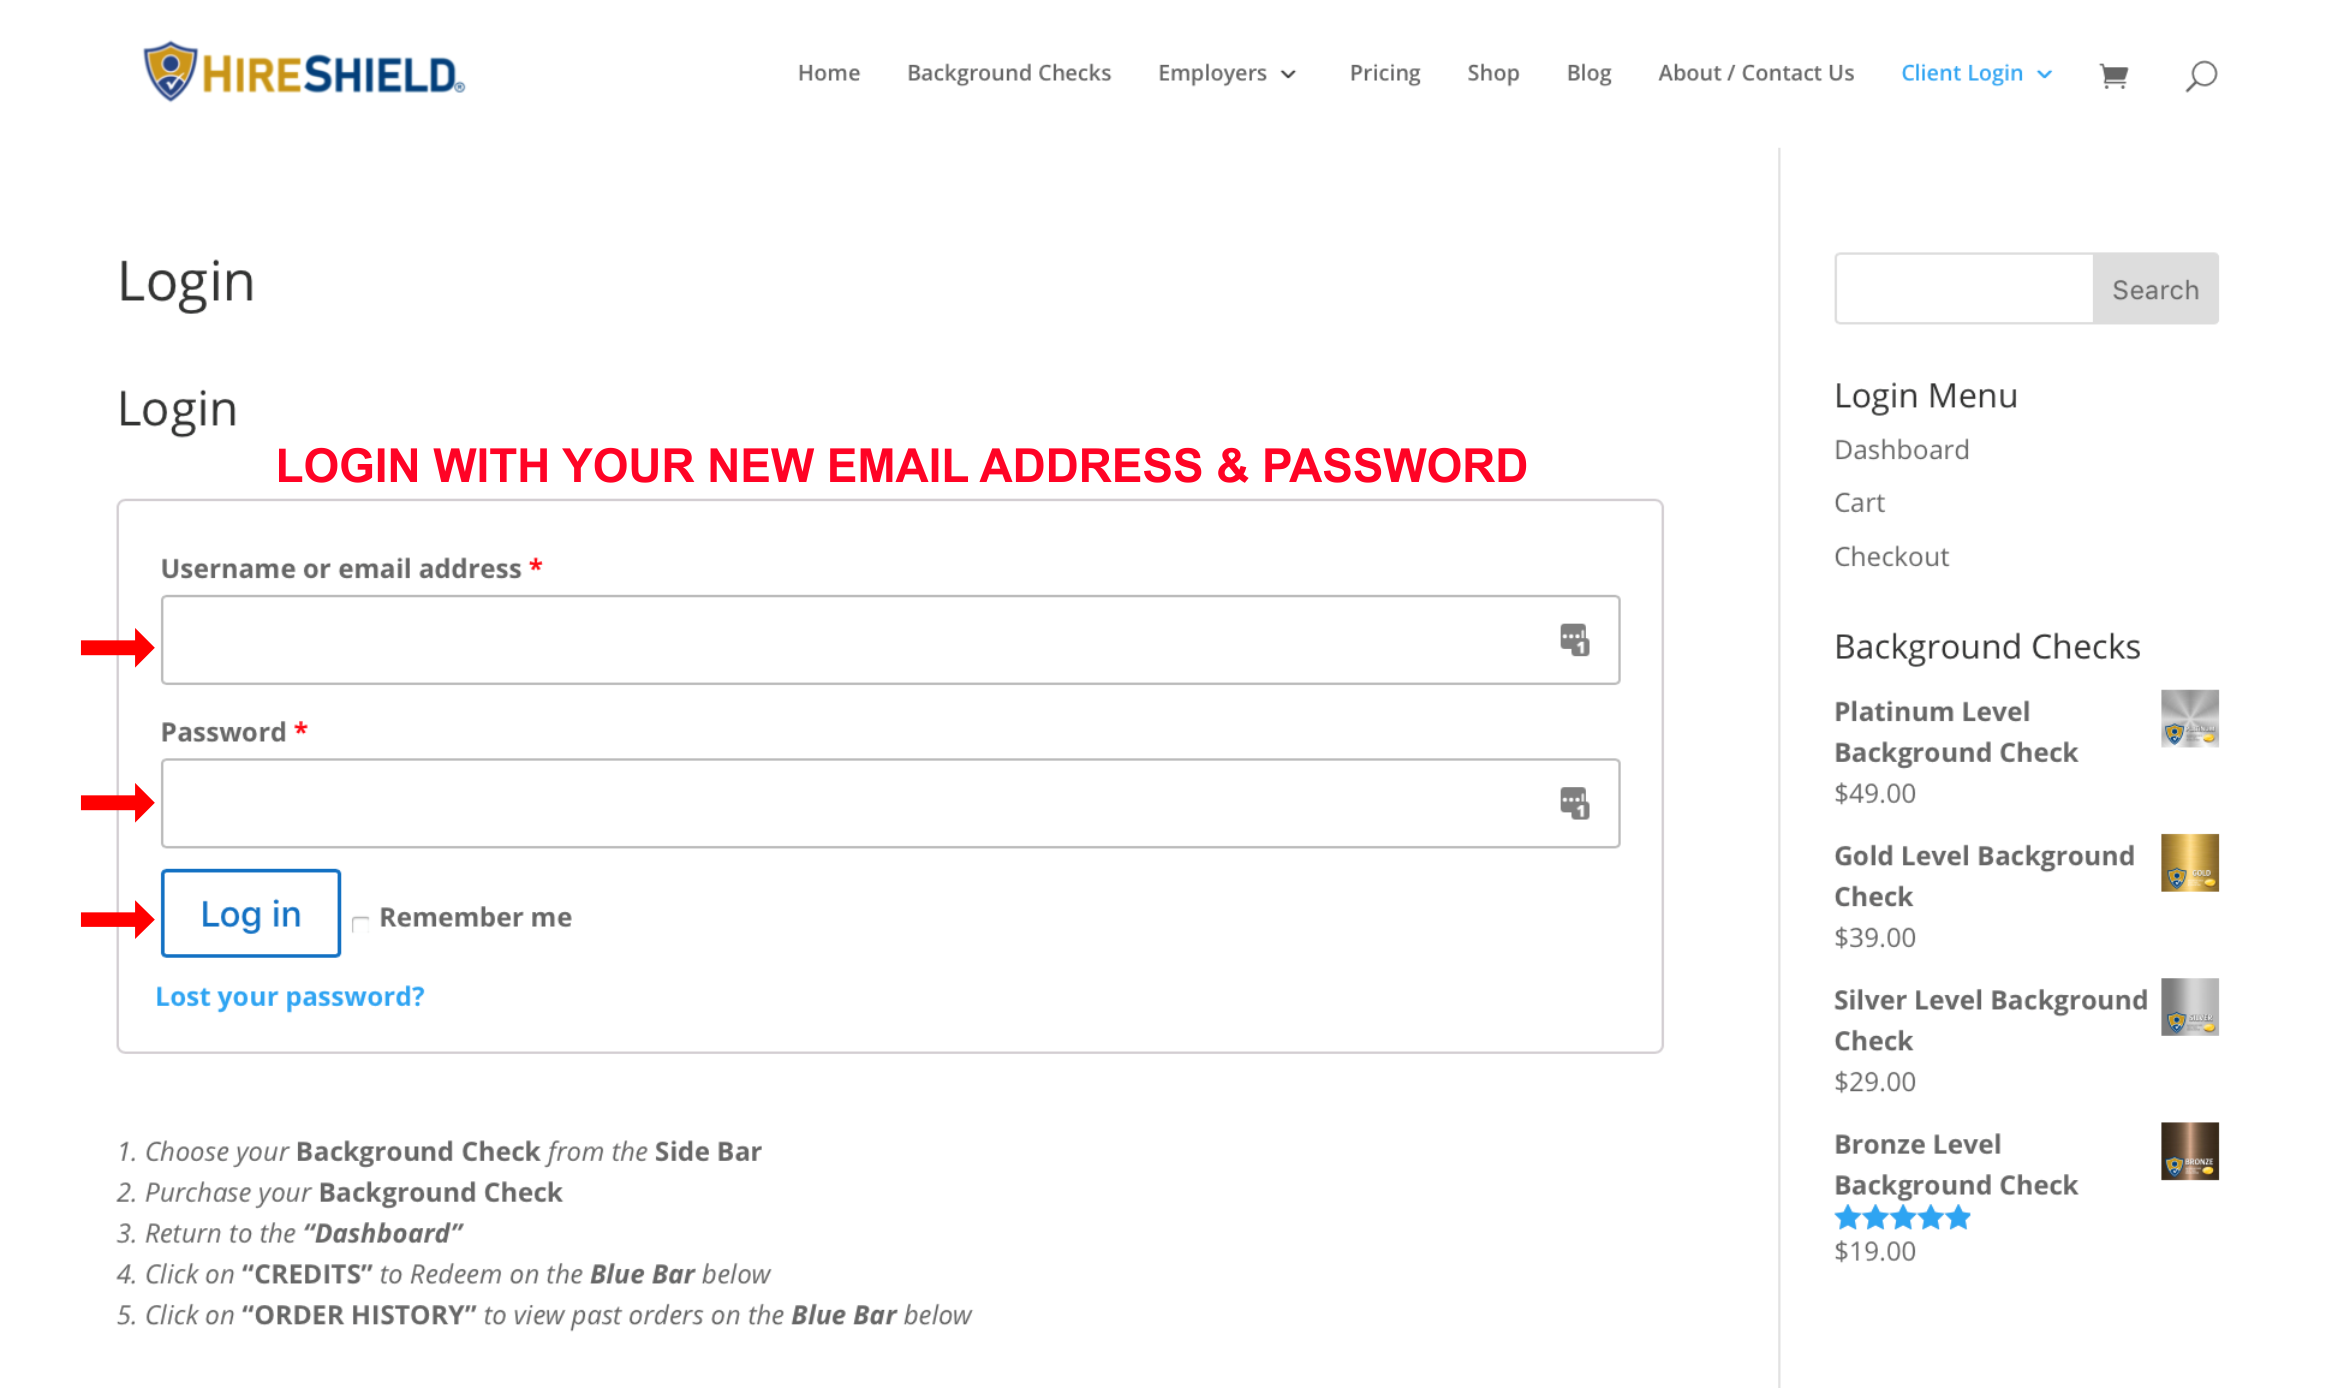Go to the Pricing menu item
2333x1388 pixels.
pos(1384,73)
